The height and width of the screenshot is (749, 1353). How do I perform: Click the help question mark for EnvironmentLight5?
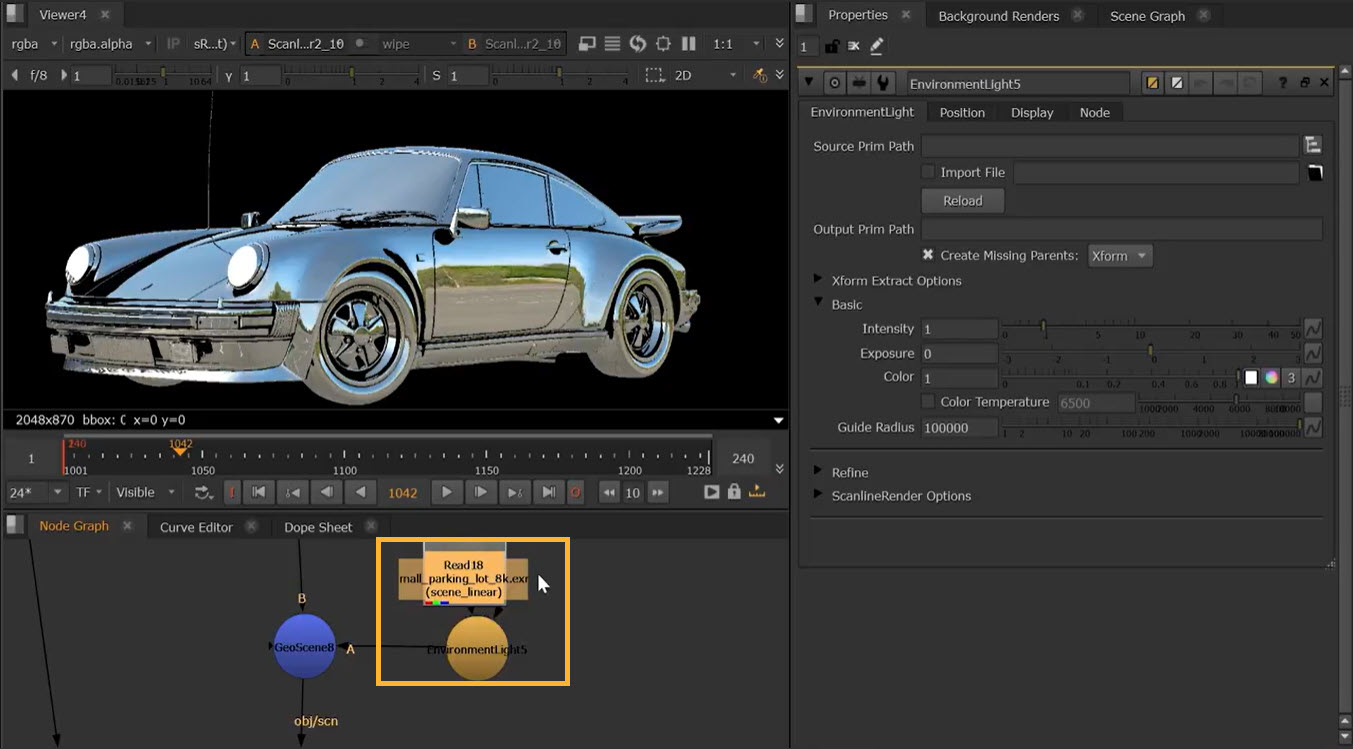1282,84
